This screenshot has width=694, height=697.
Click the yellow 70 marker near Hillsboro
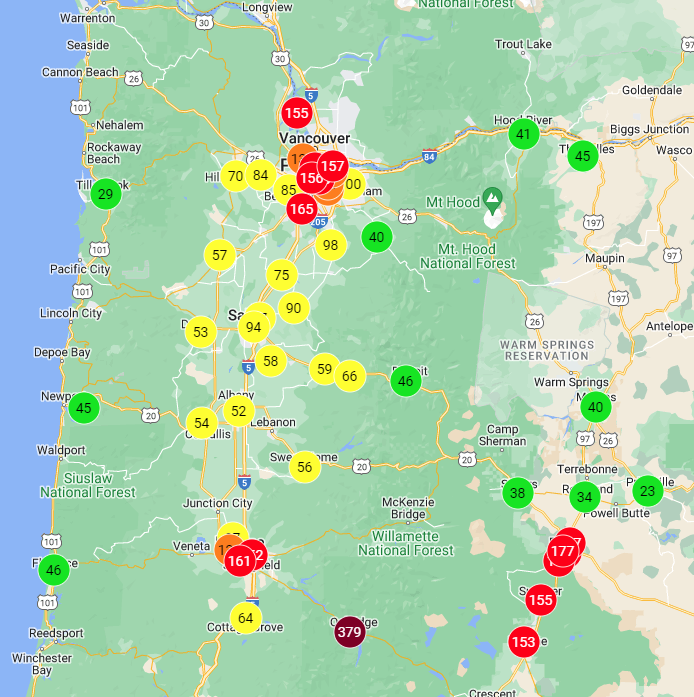click(235, 176)
